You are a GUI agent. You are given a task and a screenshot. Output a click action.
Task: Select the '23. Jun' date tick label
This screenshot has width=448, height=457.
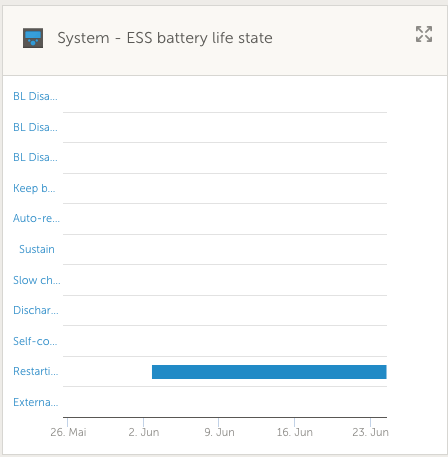click(x=370, y=432)
